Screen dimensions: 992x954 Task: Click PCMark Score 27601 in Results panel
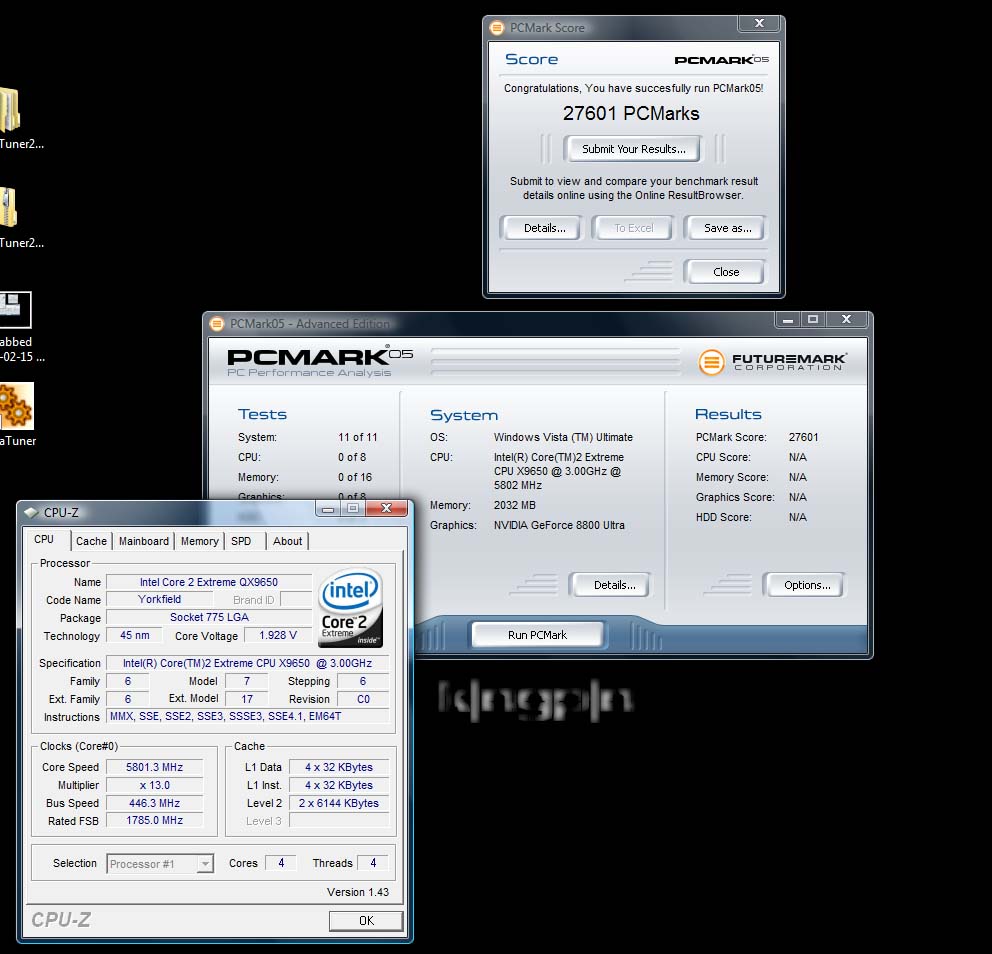[x=803, y=437]
